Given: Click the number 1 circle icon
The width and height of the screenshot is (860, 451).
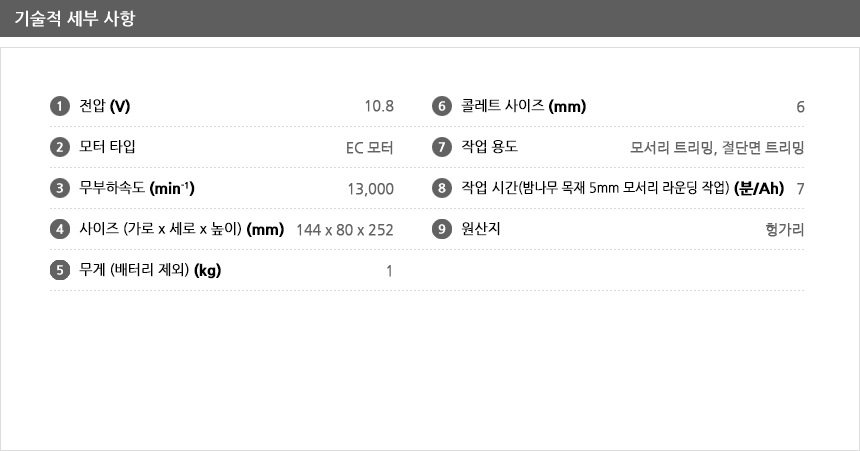Looking at the screenshot, I should point(60,106).
